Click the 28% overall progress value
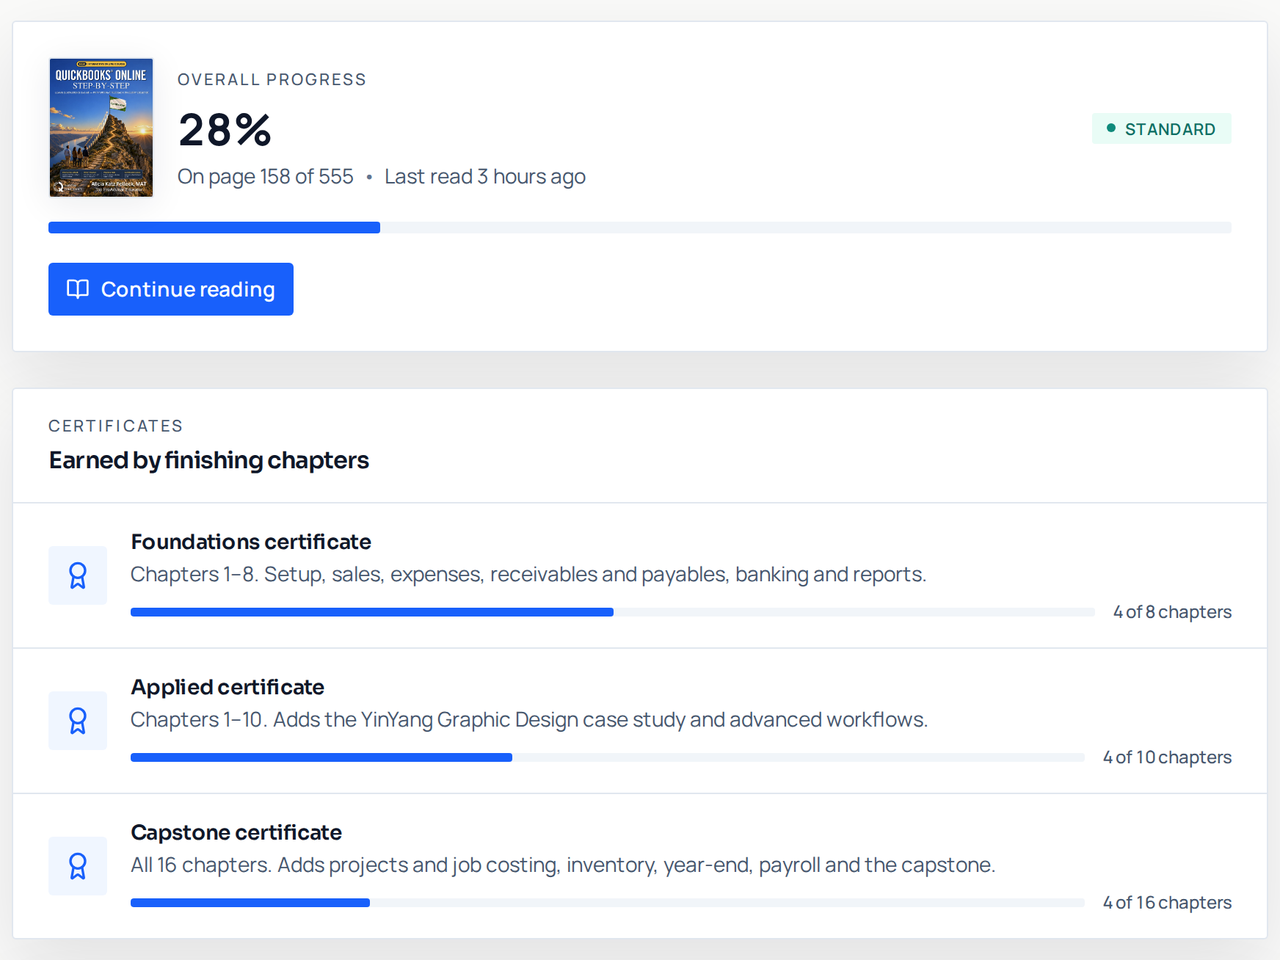This screenshot has height=960, width=1280. point(225,130)
